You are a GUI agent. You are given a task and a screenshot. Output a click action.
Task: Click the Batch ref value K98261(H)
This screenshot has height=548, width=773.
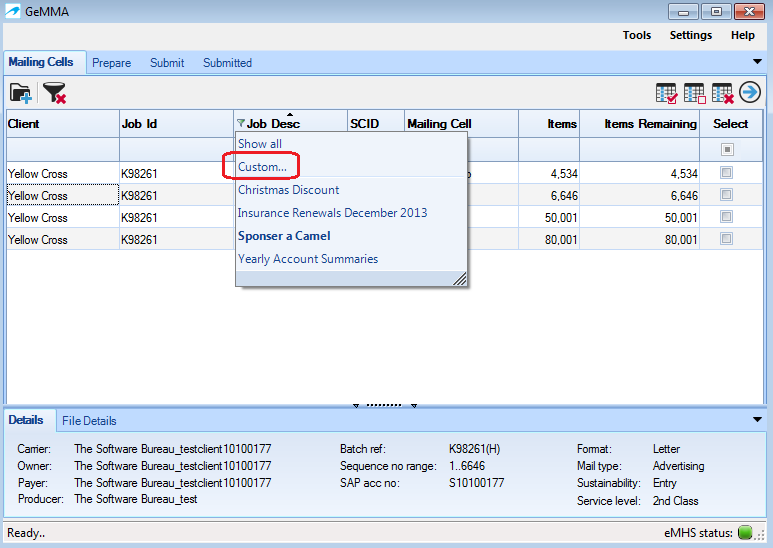(x=474, y=449)
